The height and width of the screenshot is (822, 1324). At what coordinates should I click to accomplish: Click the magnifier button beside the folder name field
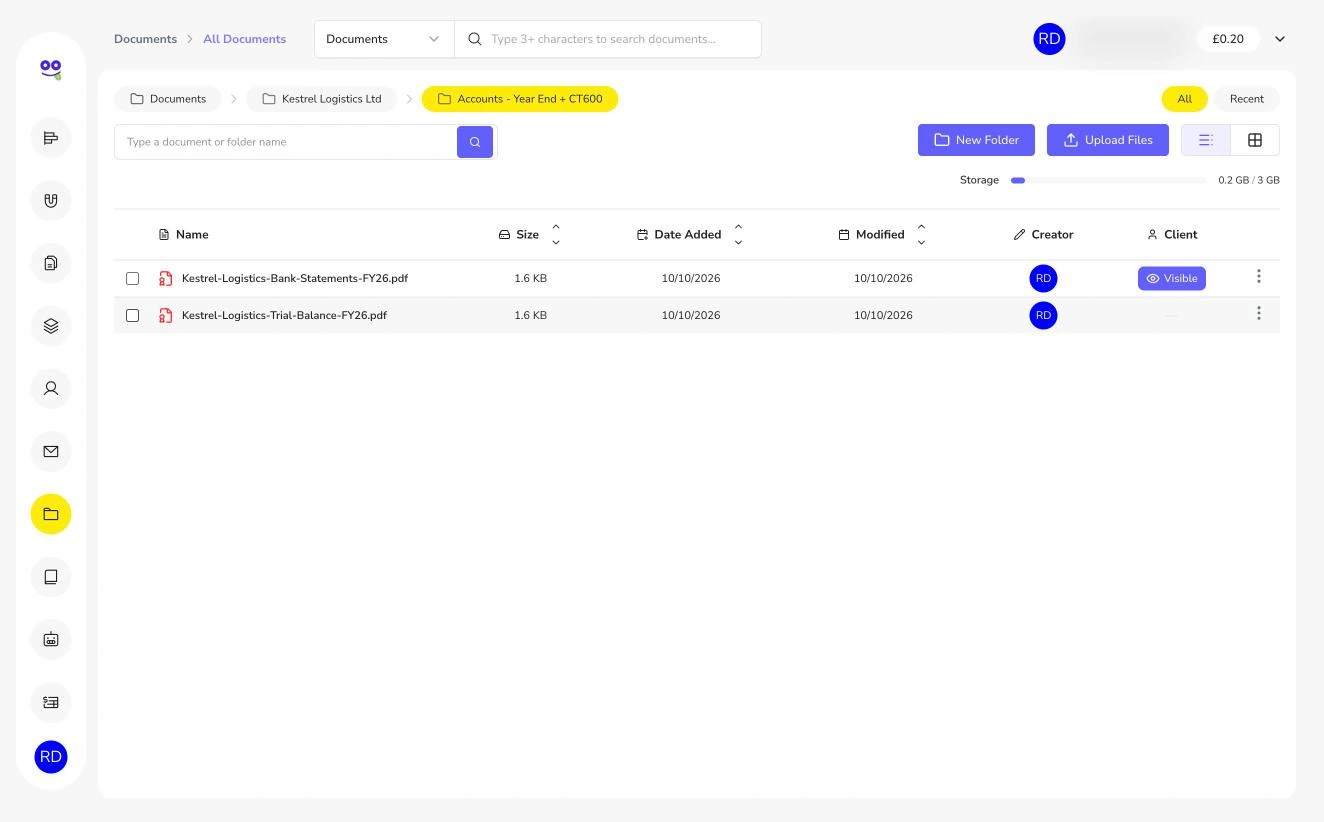[475, 142]
